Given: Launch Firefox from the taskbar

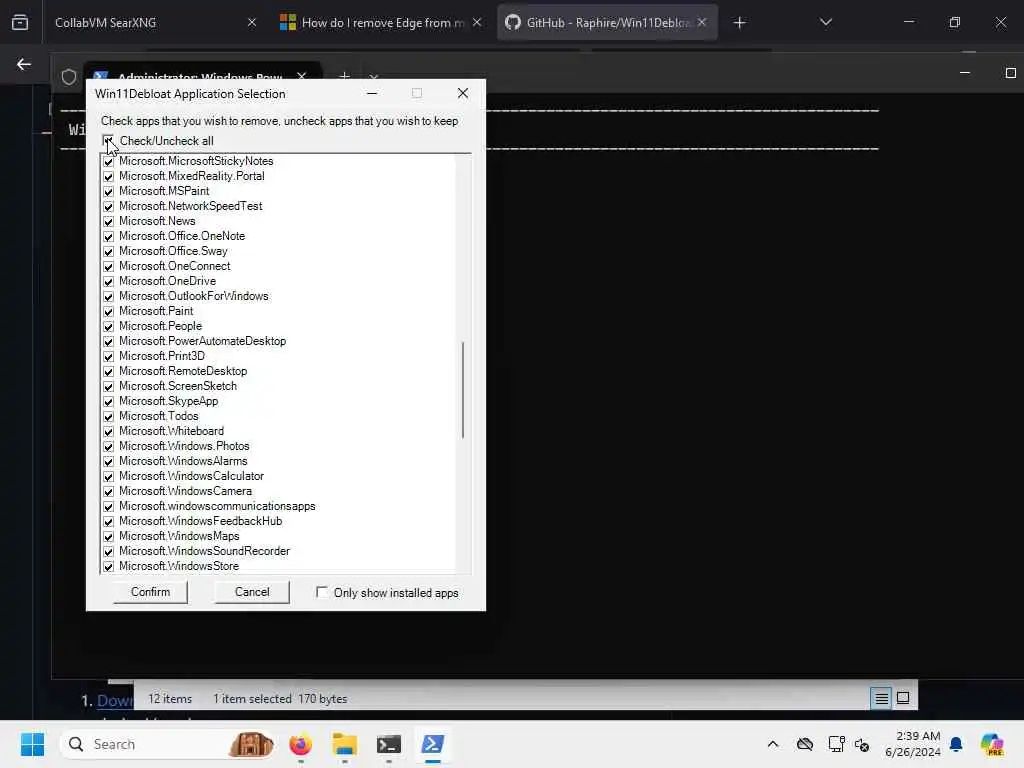Looking at the screenshot, I should pos(300,744).
